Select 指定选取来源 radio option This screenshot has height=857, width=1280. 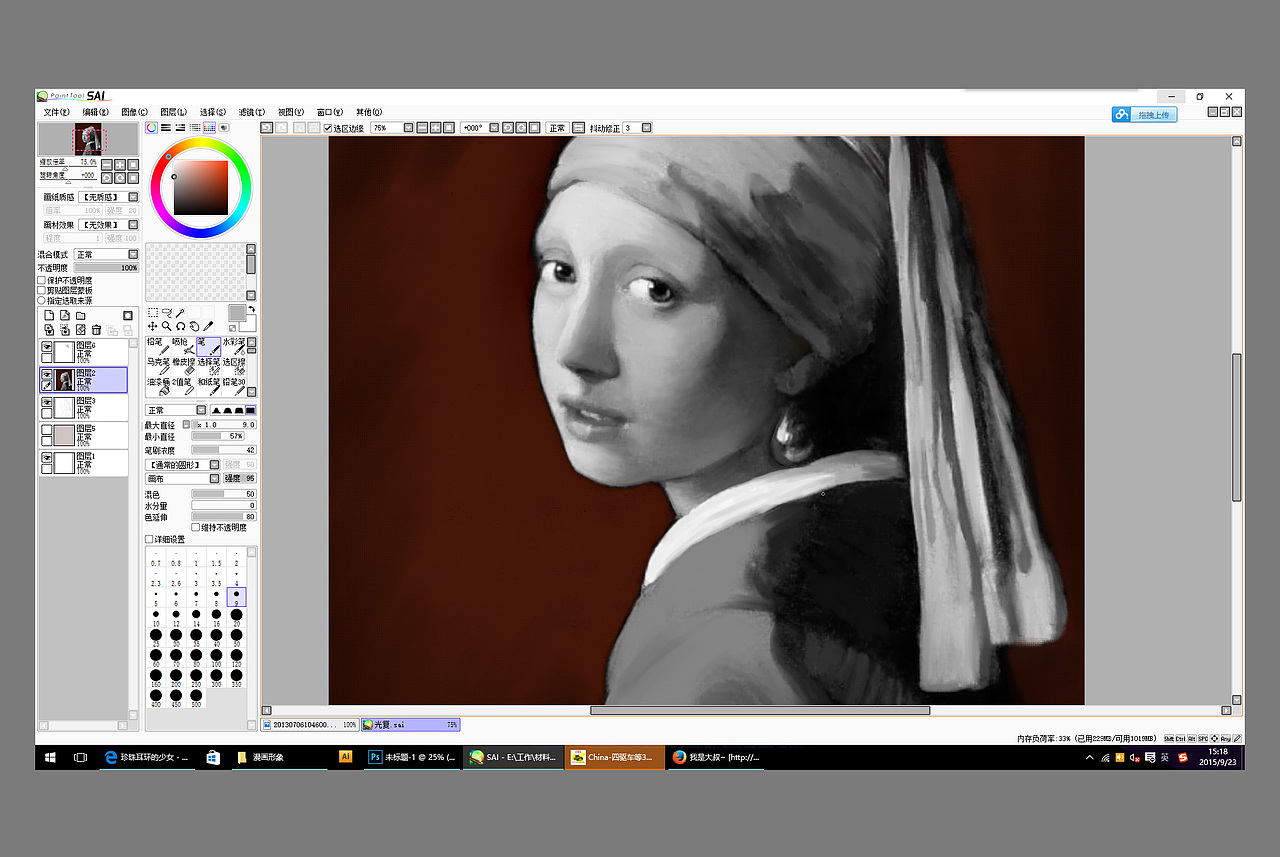tap(42, 300)
